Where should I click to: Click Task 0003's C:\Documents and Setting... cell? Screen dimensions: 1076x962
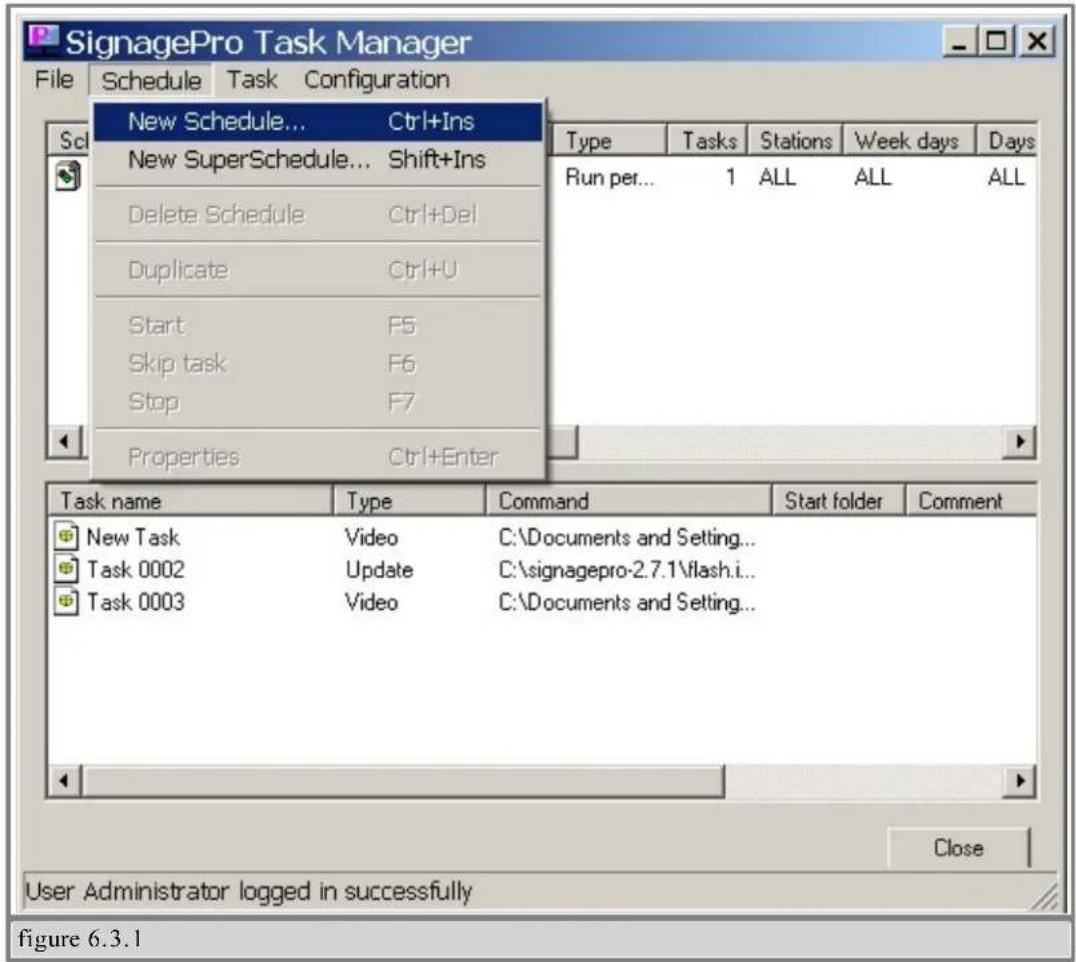(x=627, y=602)
